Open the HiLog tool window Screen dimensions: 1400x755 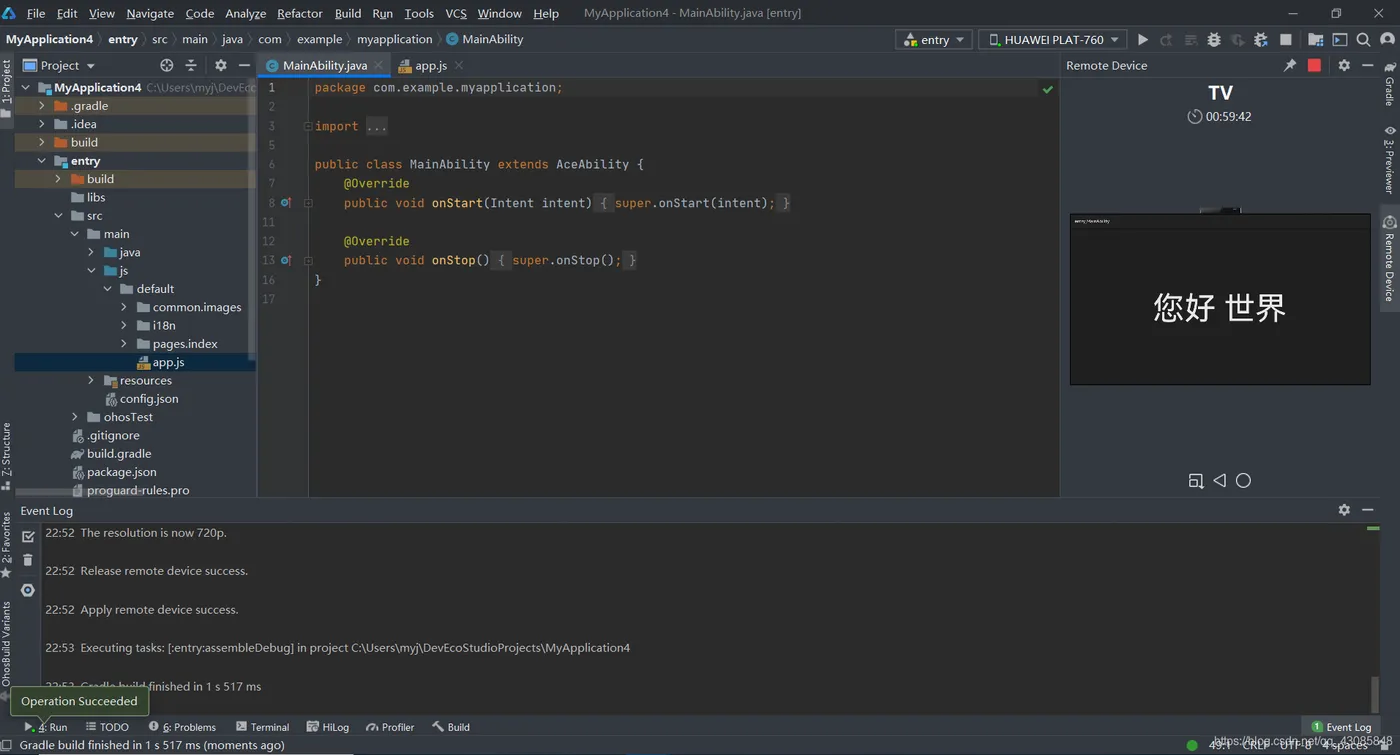pos(328,727)
